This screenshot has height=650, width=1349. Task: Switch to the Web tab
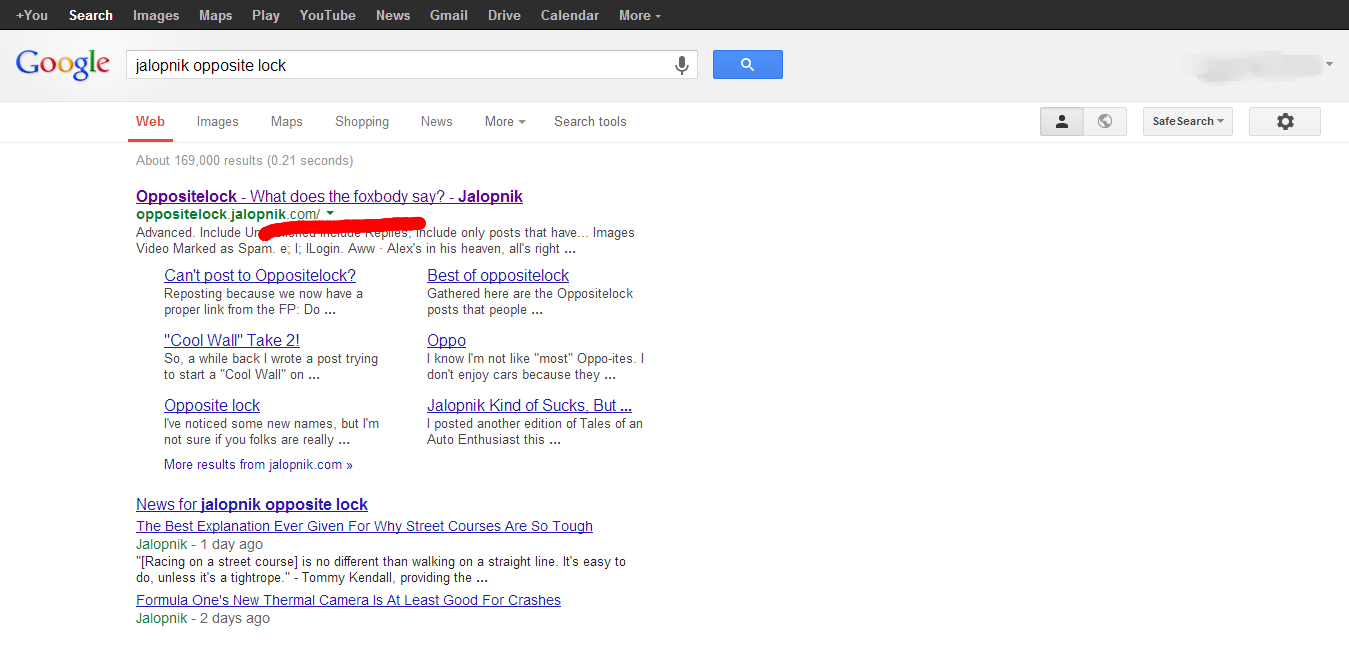(x=150, y=122)
